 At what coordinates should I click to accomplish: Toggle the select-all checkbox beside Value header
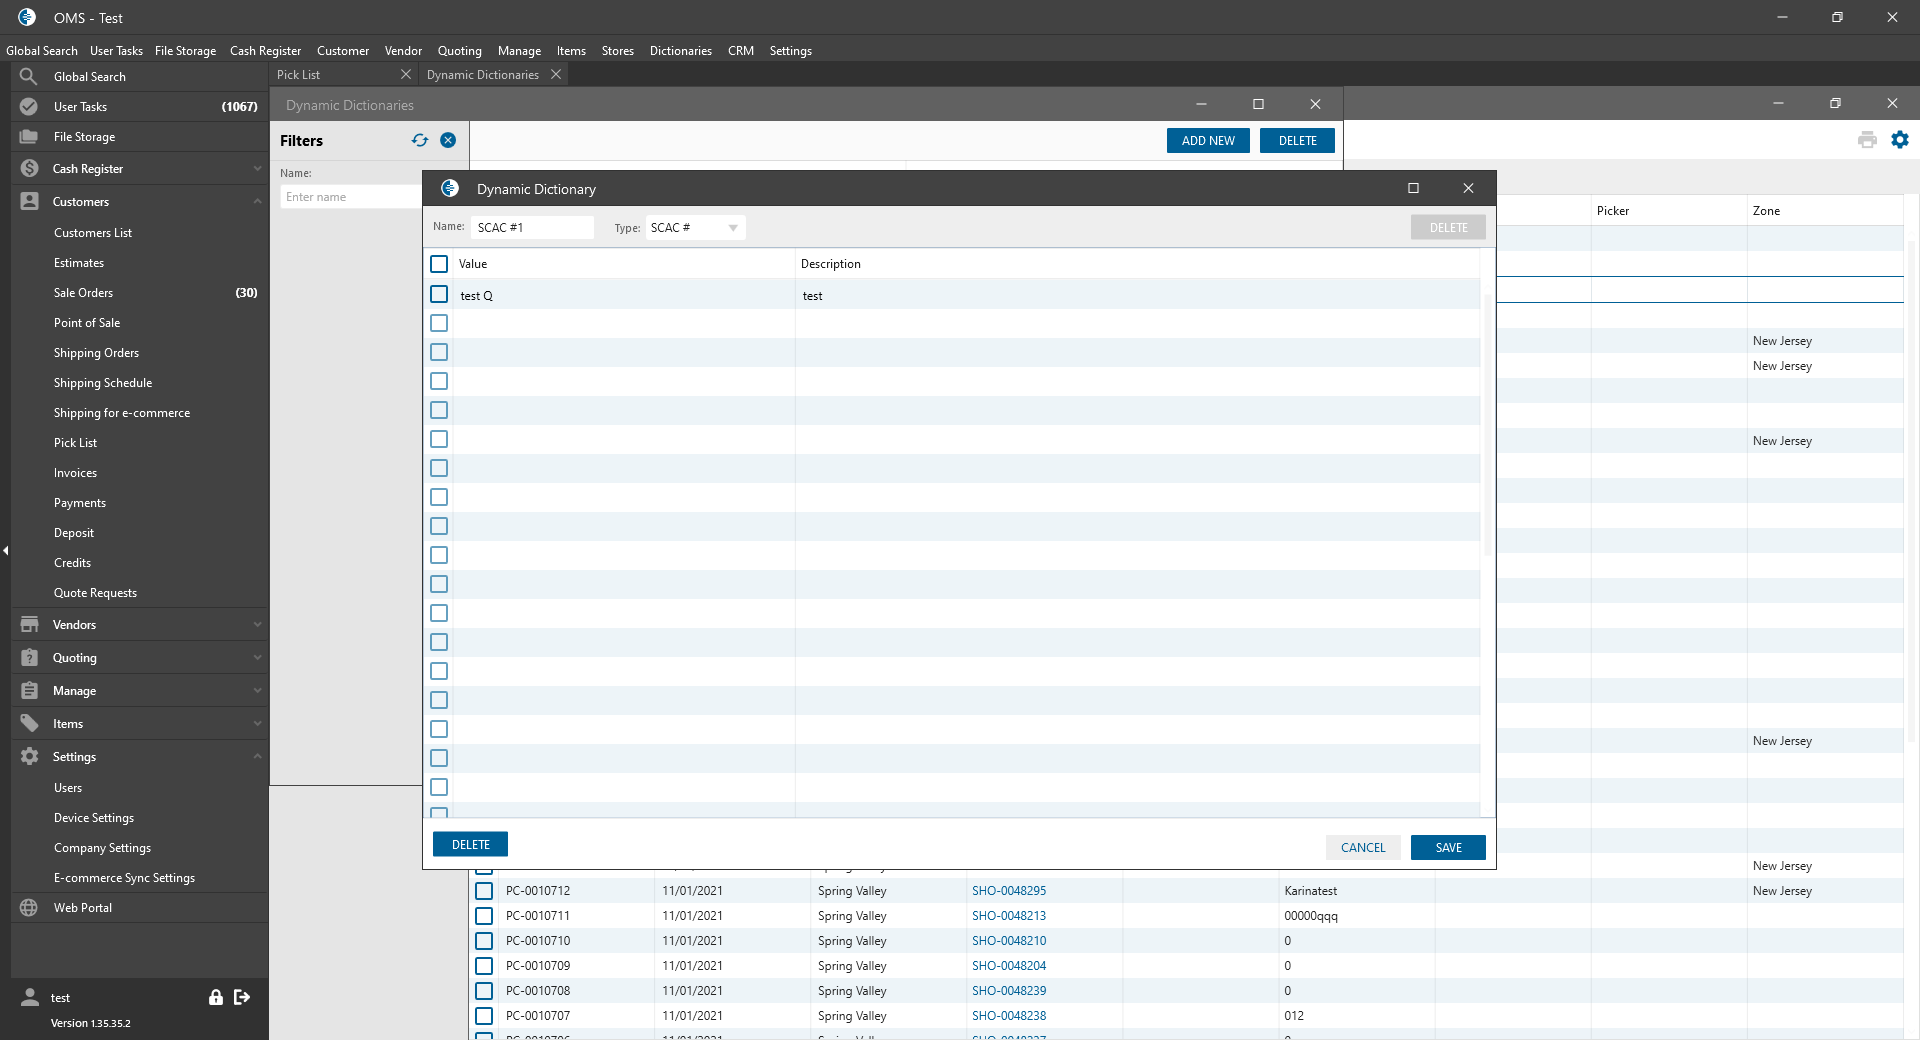439,264
